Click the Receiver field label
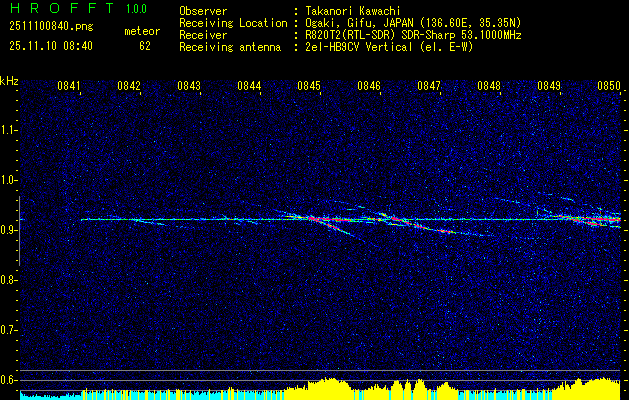The width and height of the screenshot is (629, 400). pyautogui.click(x=203, y=35)
